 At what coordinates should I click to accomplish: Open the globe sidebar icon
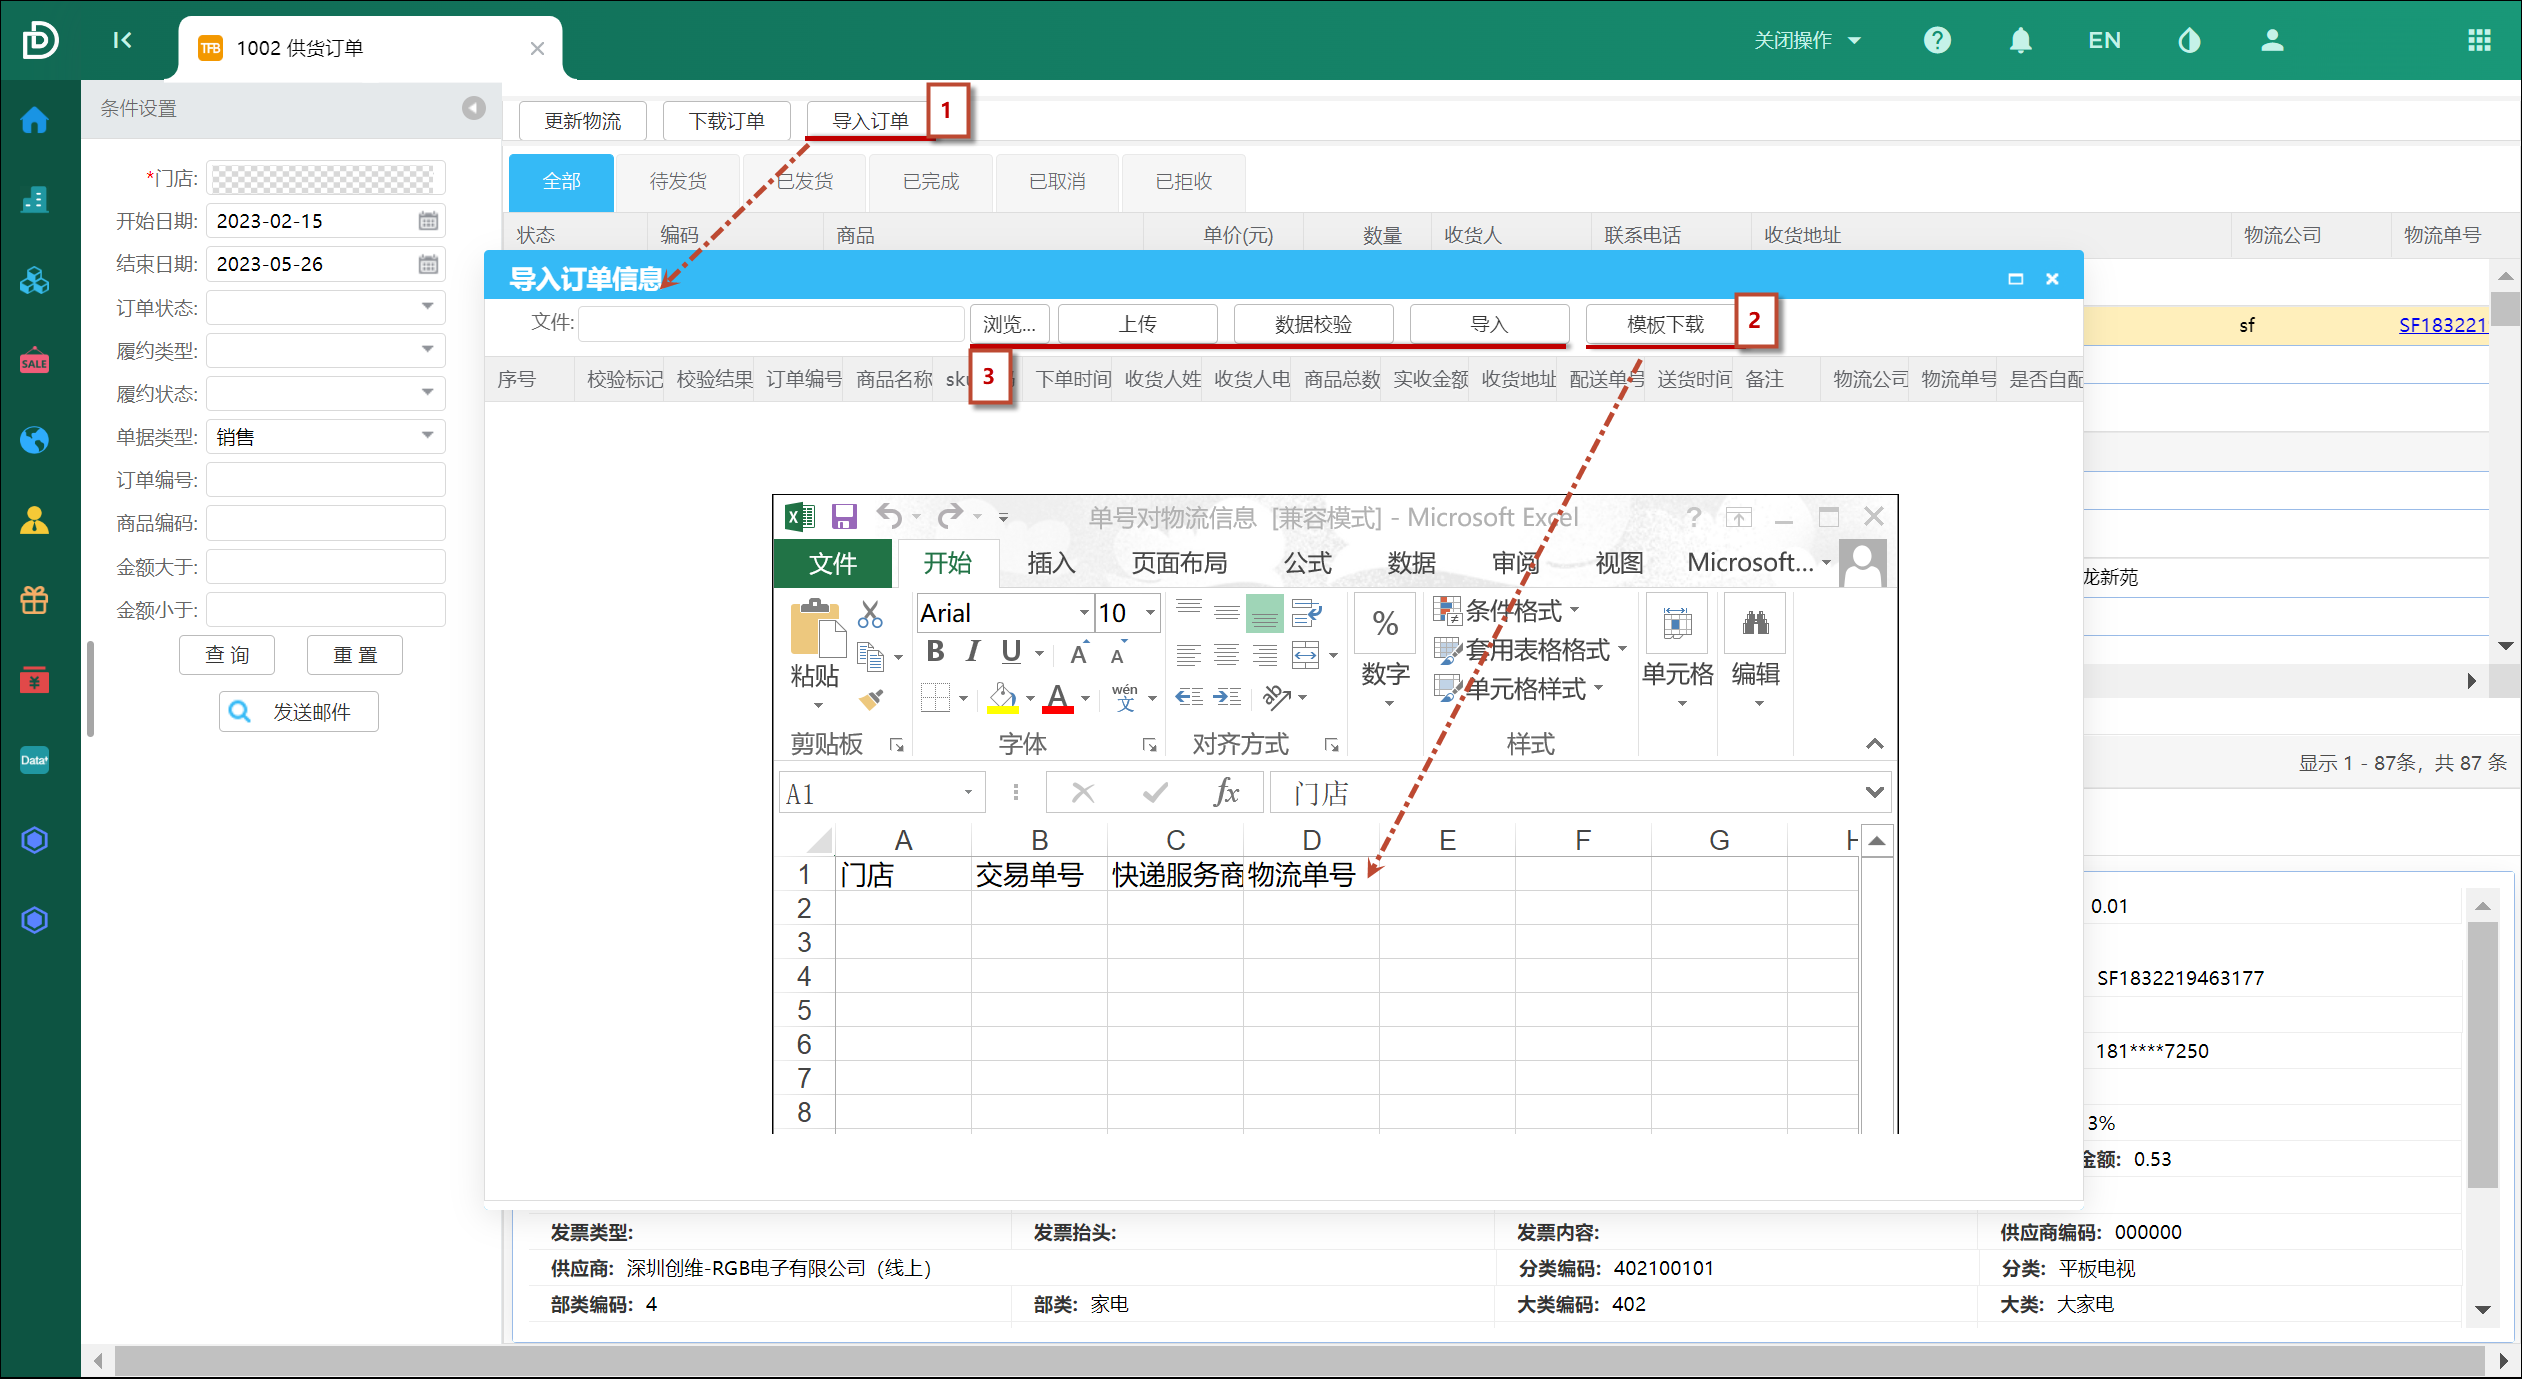click(35, 440)
